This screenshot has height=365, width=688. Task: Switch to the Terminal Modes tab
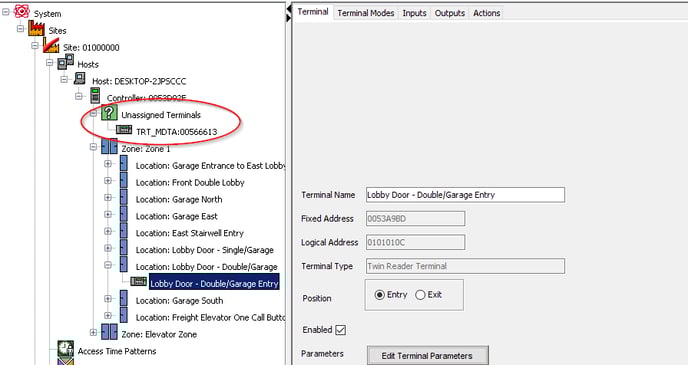[x=366, y=13]
